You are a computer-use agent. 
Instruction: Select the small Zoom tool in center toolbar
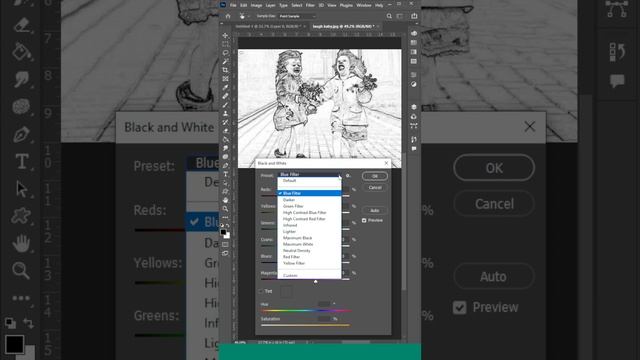click(x=225, y=209)
